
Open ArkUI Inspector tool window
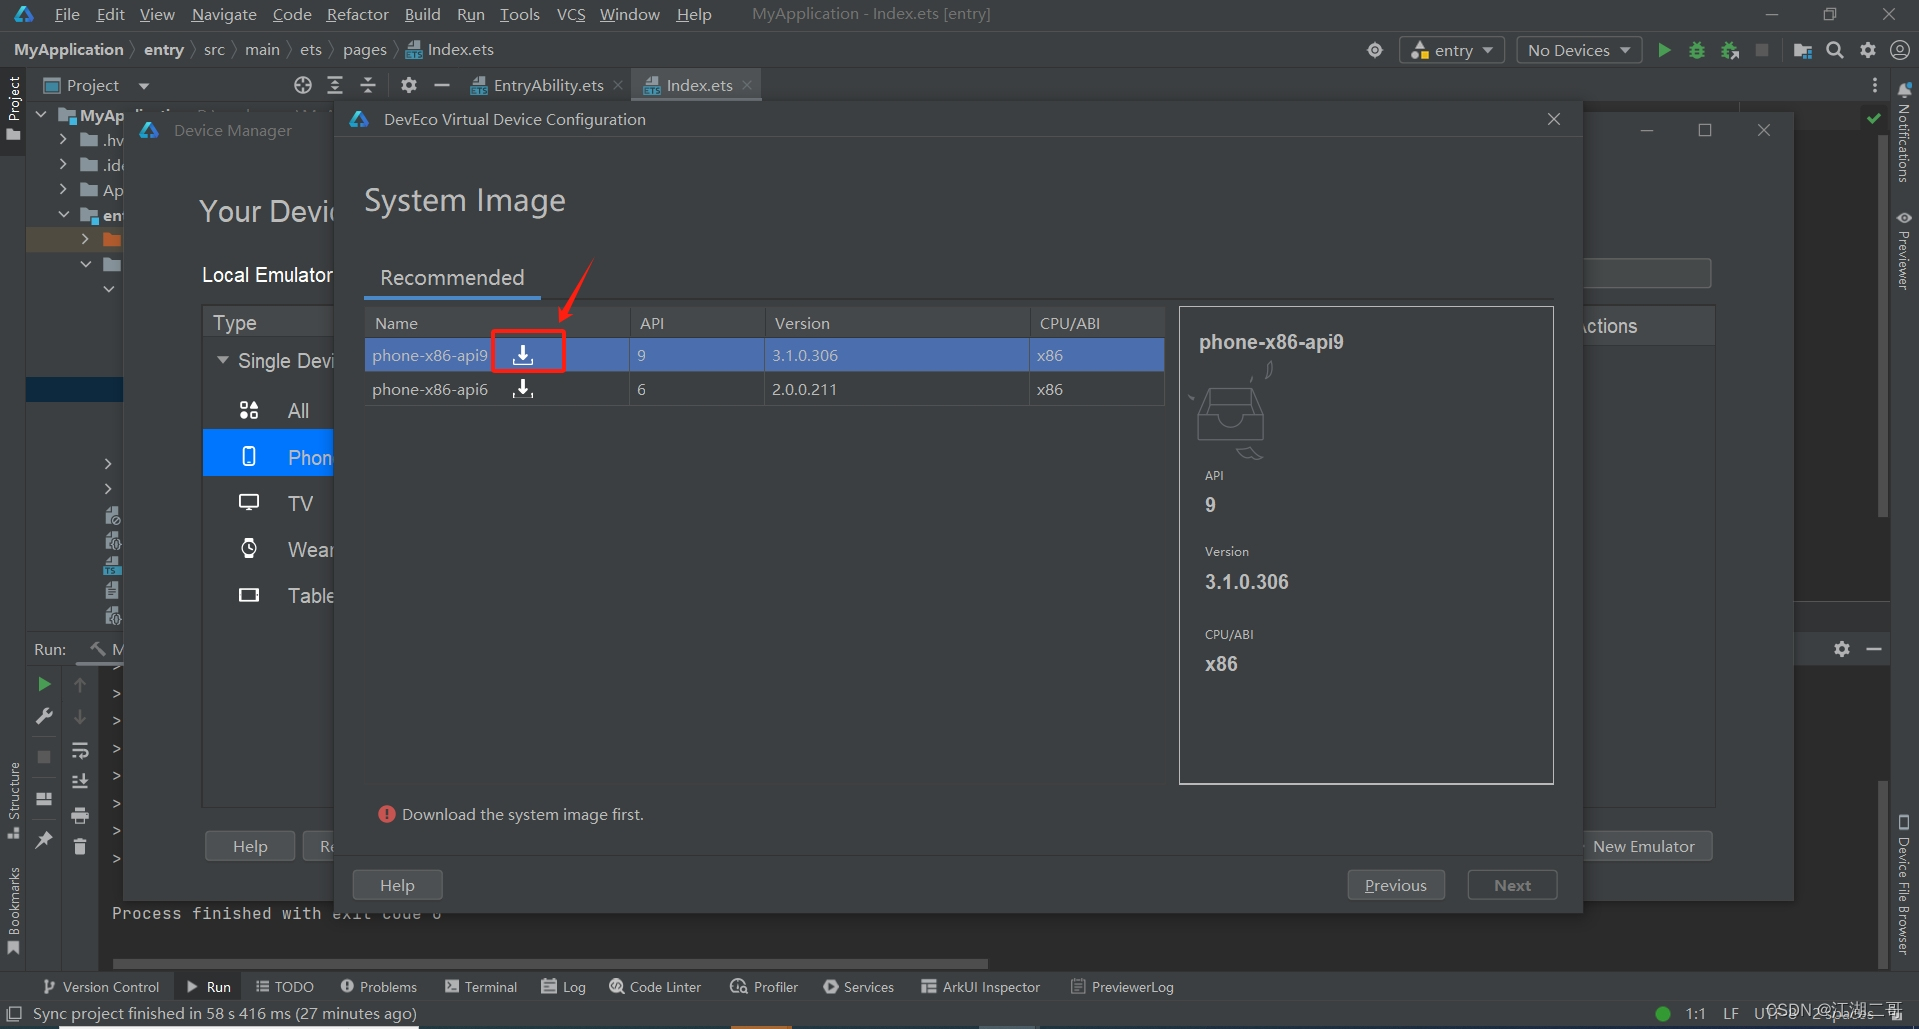(980, 987)
